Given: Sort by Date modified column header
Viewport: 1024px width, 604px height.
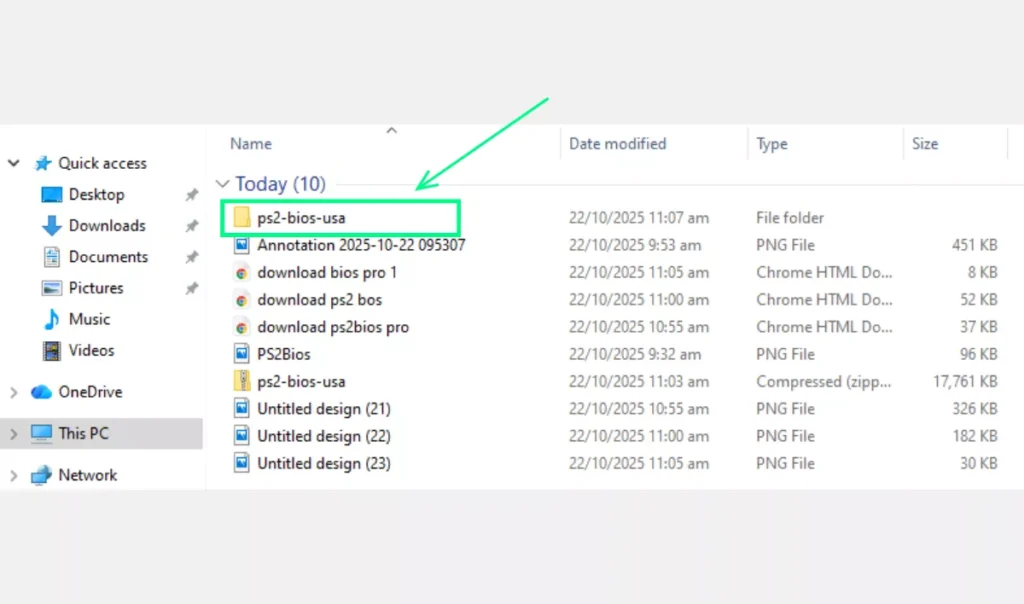Looking at the screenshot, I should coord(617,144).
